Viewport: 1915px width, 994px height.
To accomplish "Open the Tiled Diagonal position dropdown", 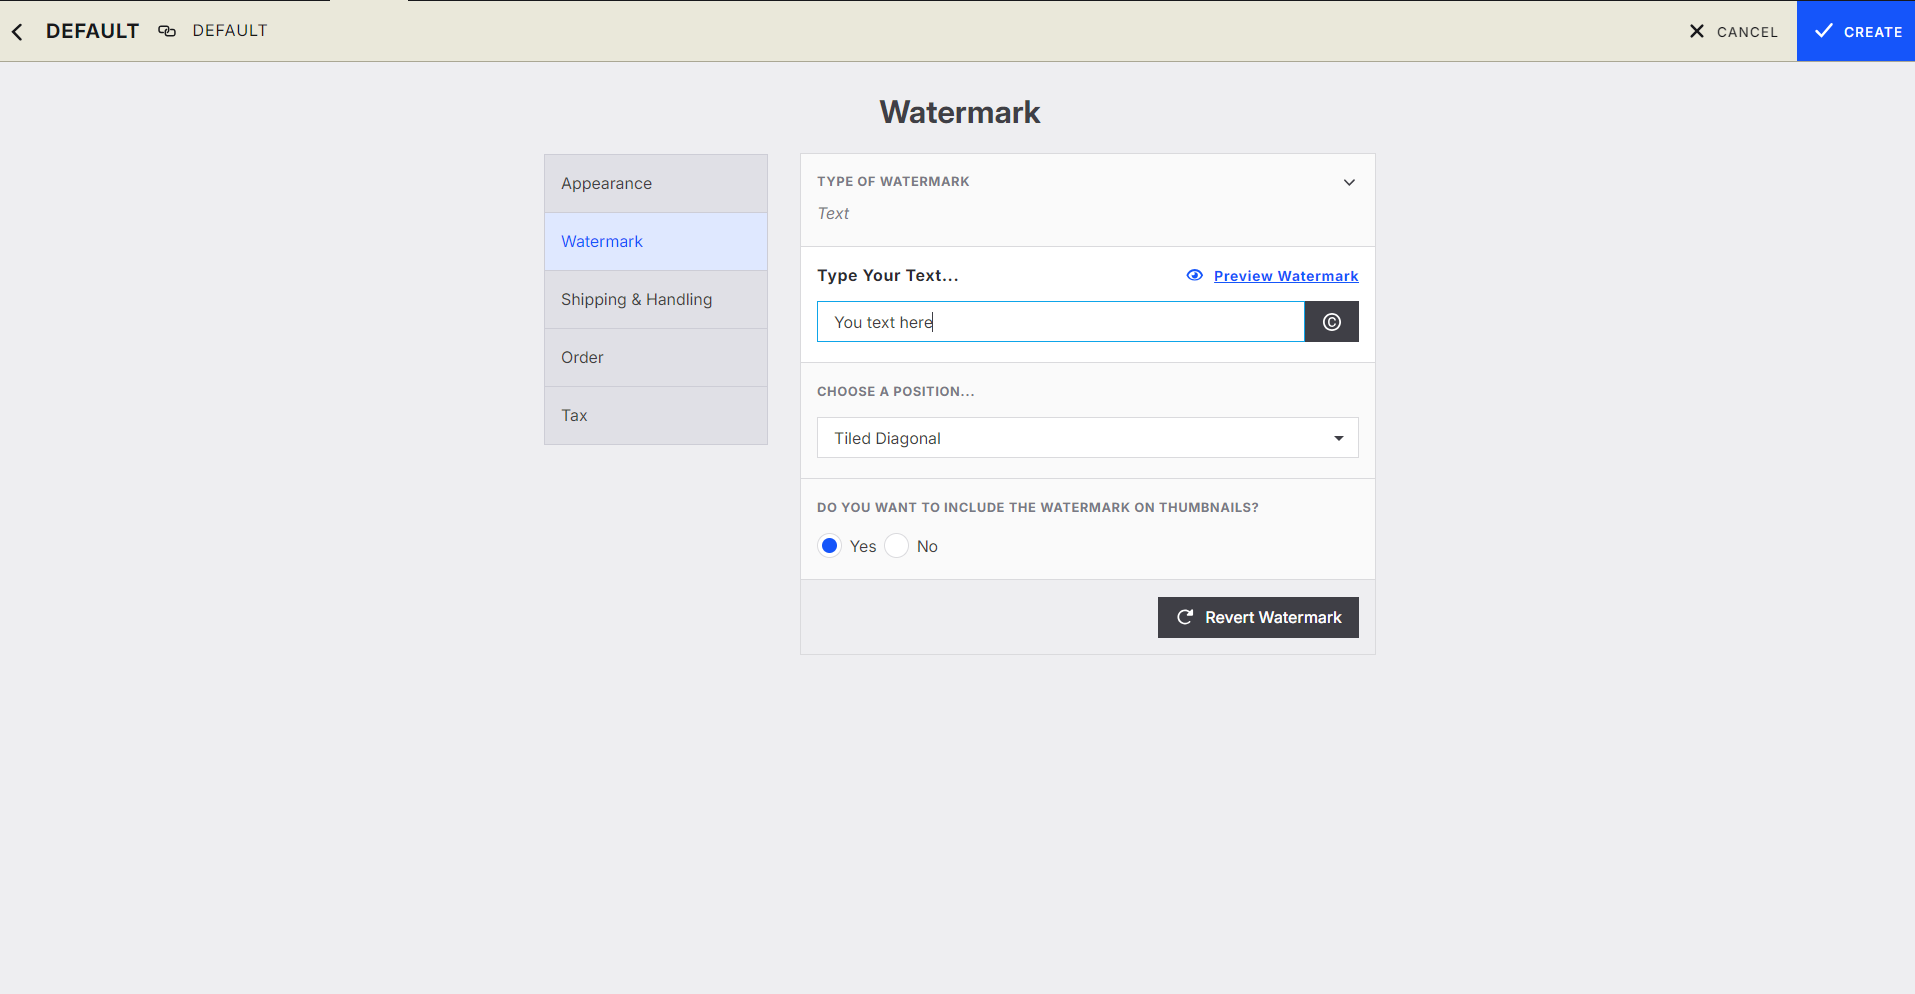I will point(1087,438).
